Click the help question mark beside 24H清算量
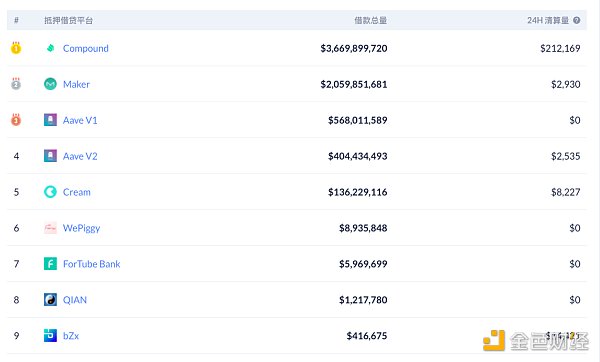 pyautogui.click(x=577, y=20)
